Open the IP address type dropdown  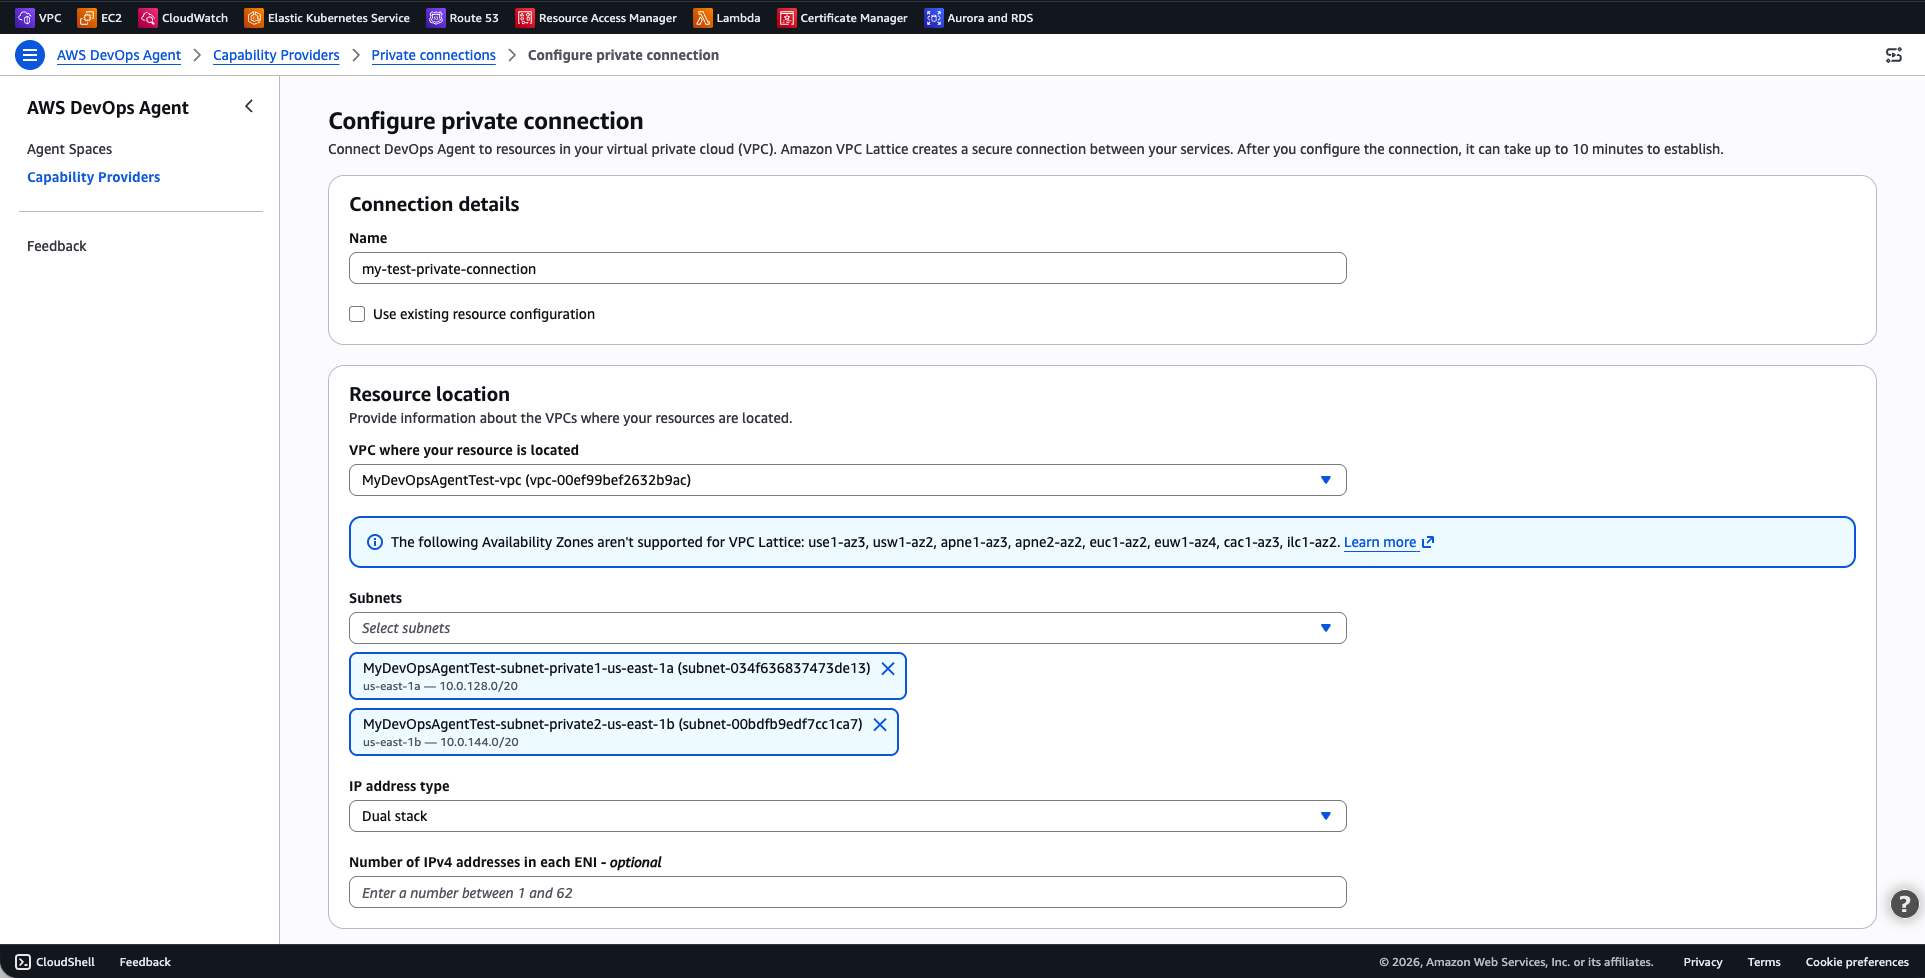pos(847,816)
